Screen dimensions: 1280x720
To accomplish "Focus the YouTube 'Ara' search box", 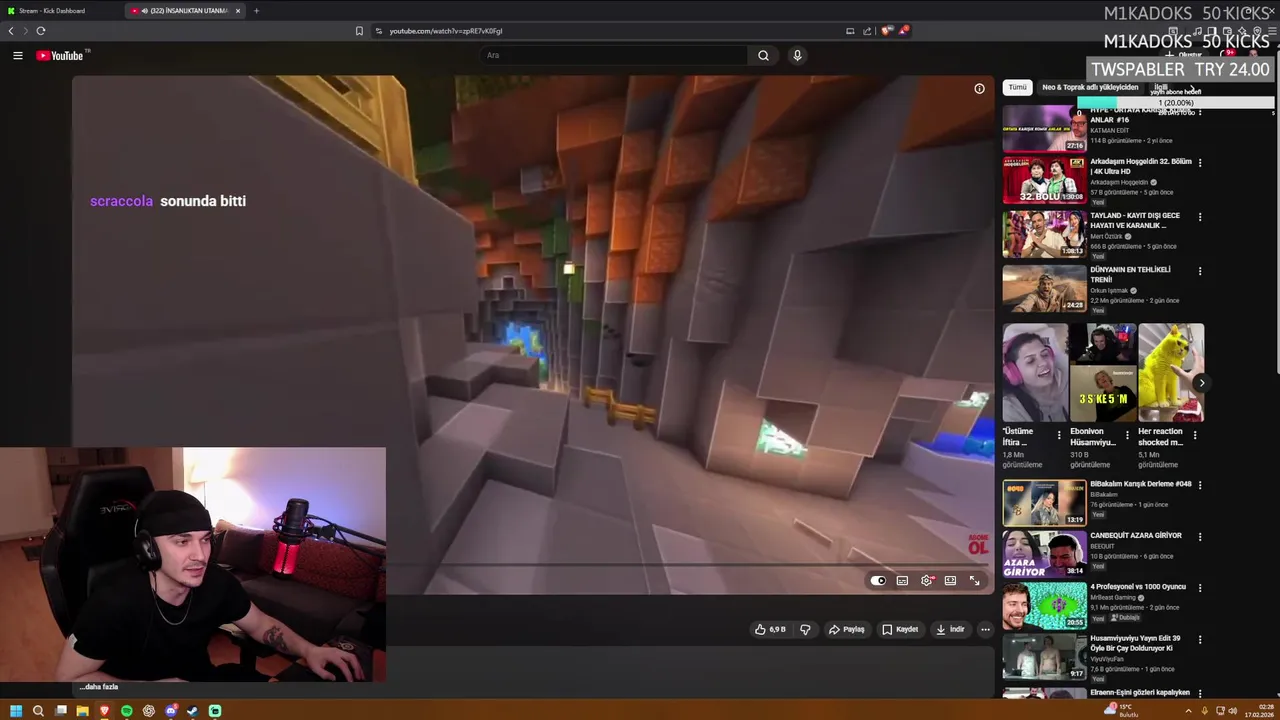I will click(x=612, y=55).
